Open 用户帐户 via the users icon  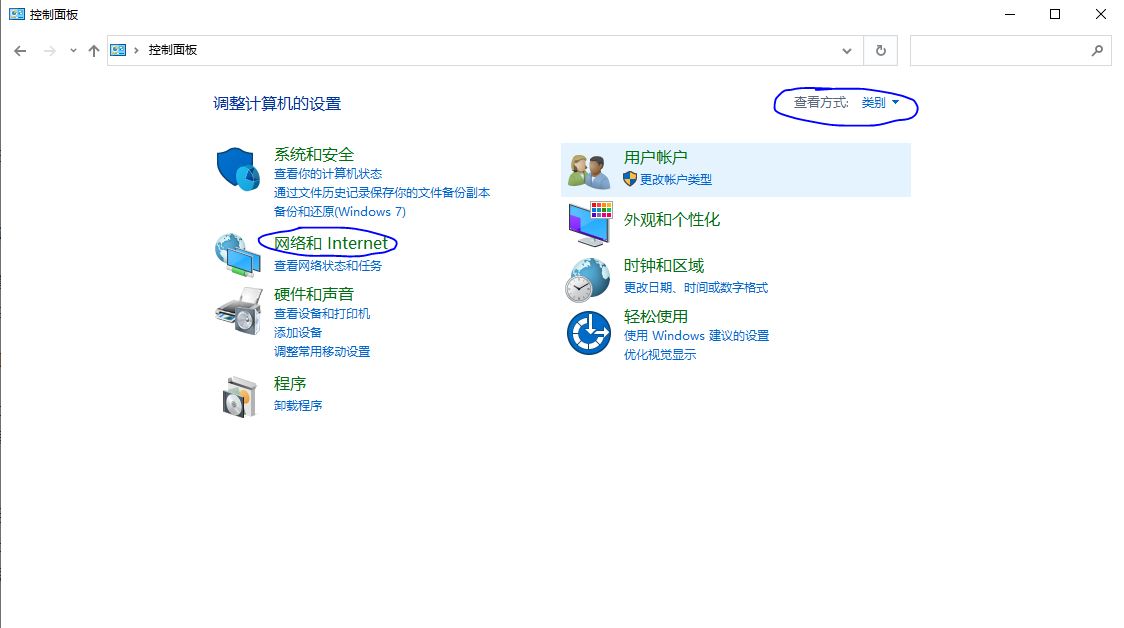tap(587, 169)
